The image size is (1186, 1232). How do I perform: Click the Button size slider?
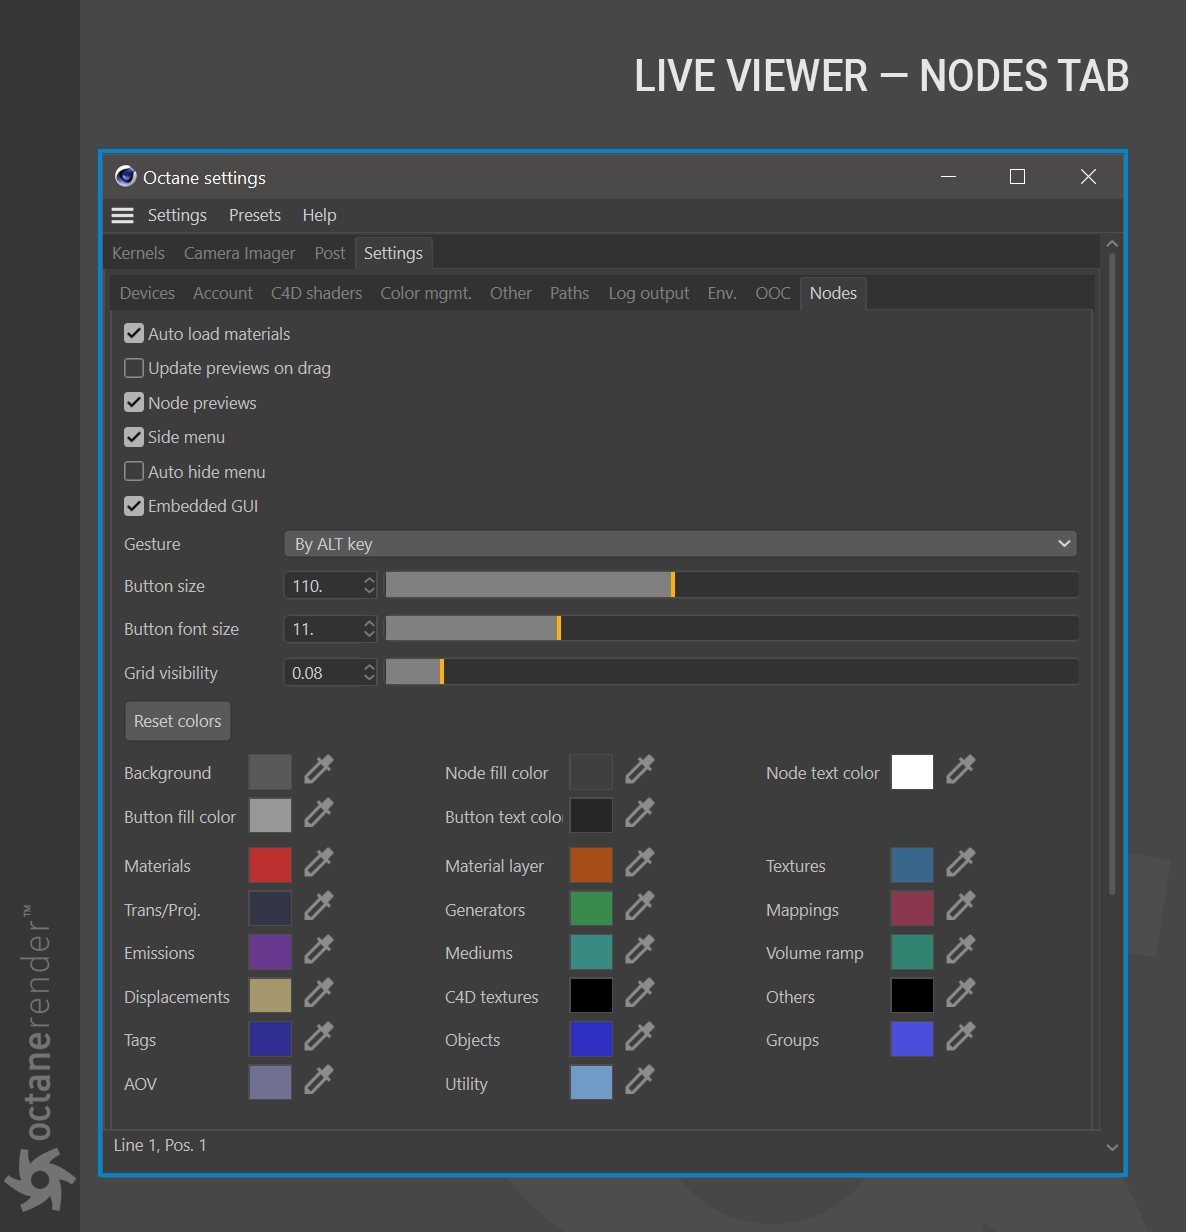(731, 585)
